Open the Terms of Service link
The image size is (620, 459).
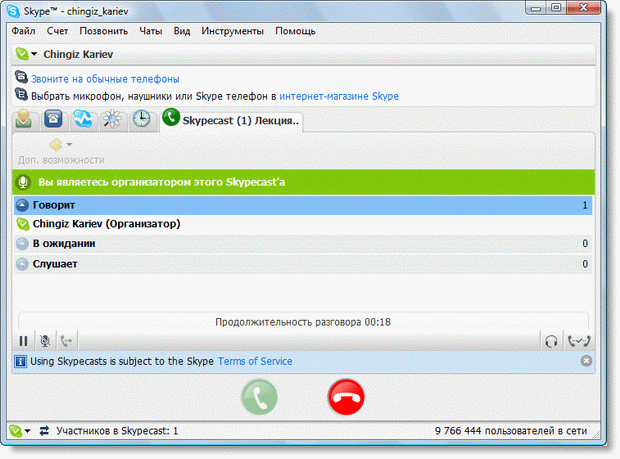coord(255,361)
